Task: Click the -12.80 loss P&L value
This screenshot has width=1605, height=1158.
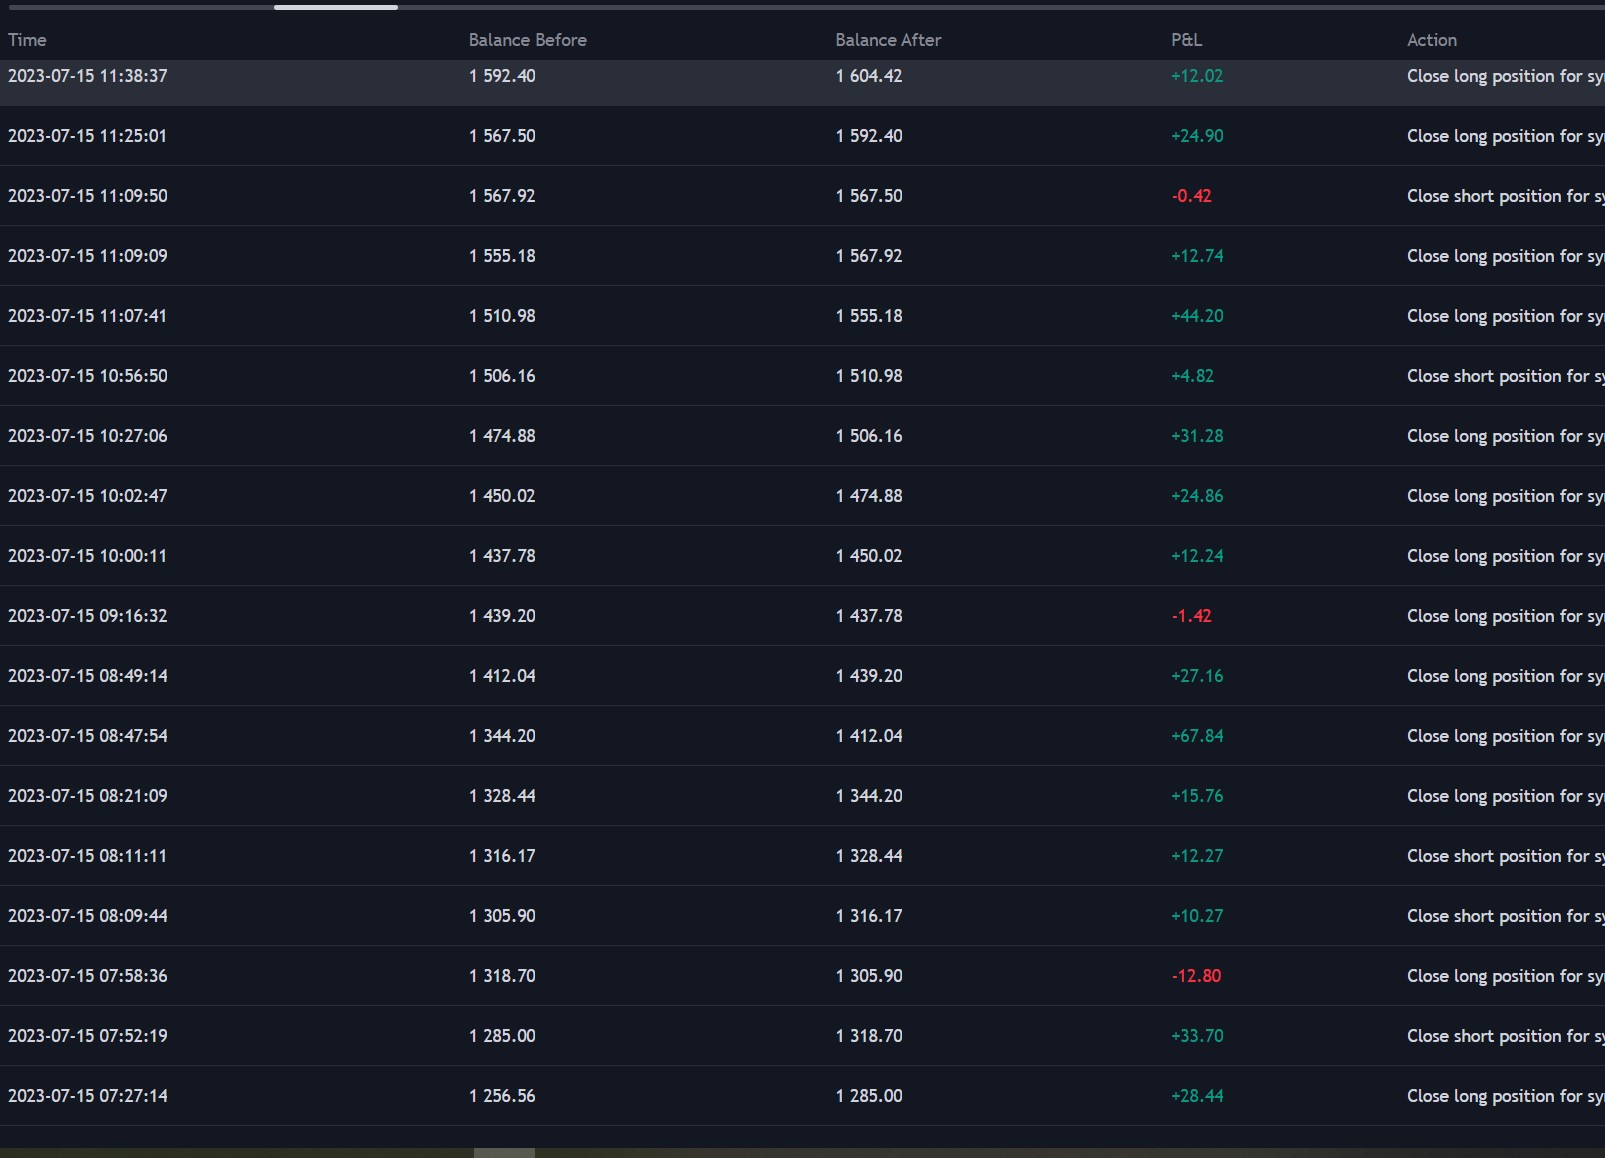Action: (1196, 976)
